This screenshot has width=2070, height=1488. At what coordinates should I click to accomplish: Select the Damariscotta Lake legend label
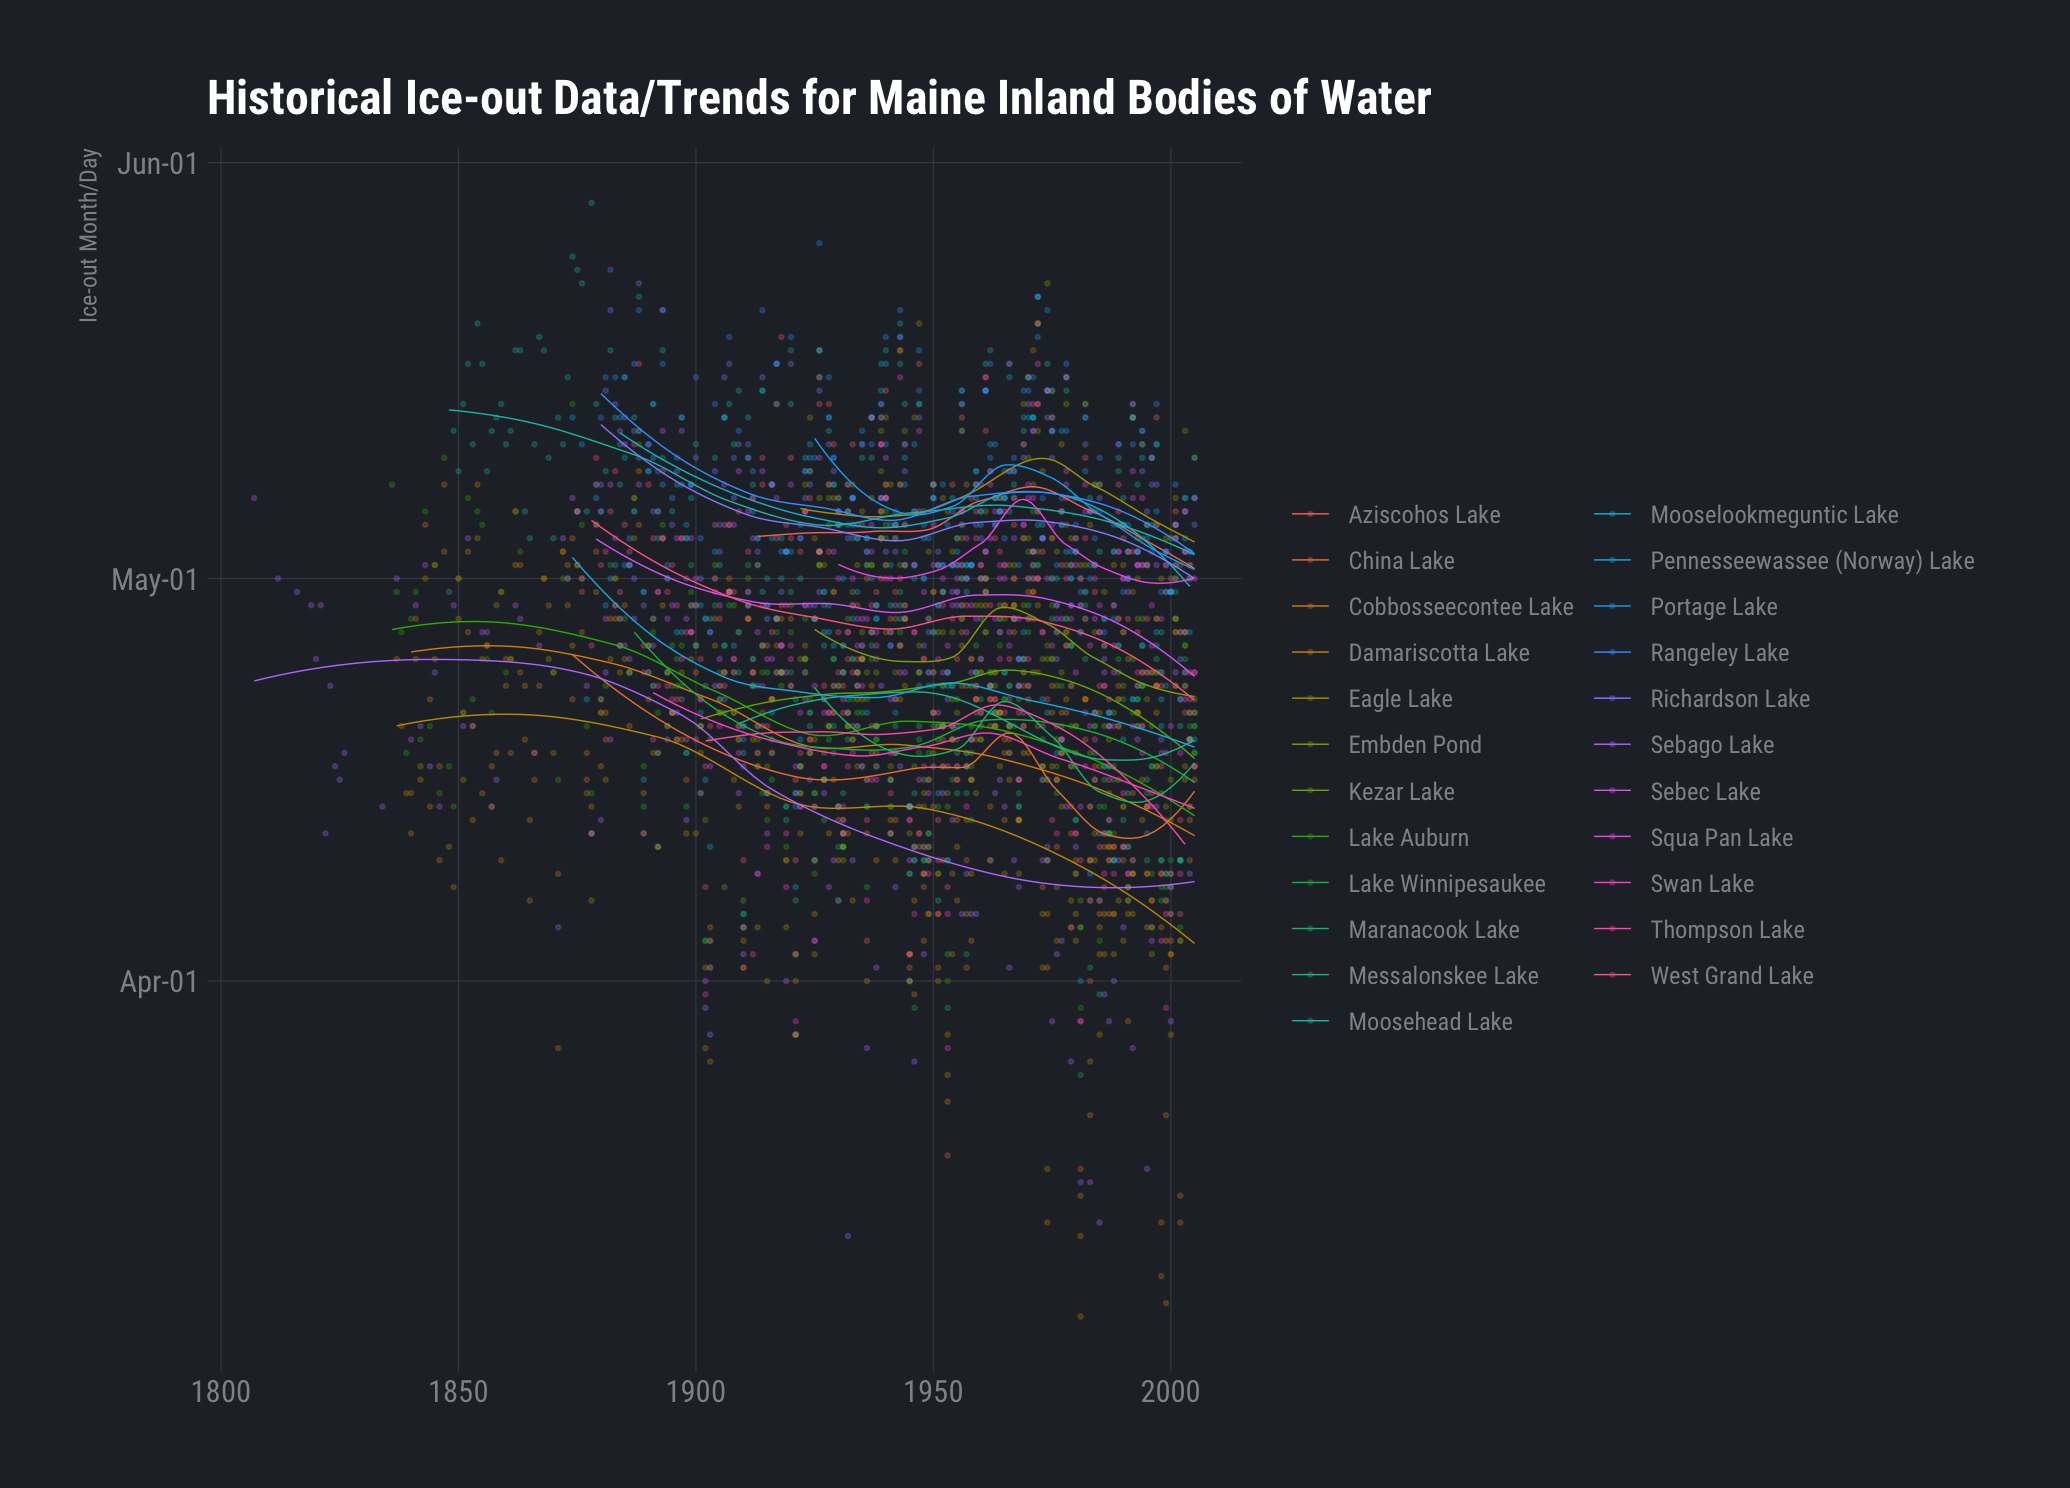pyautogui.click(x=1438, y=653)
